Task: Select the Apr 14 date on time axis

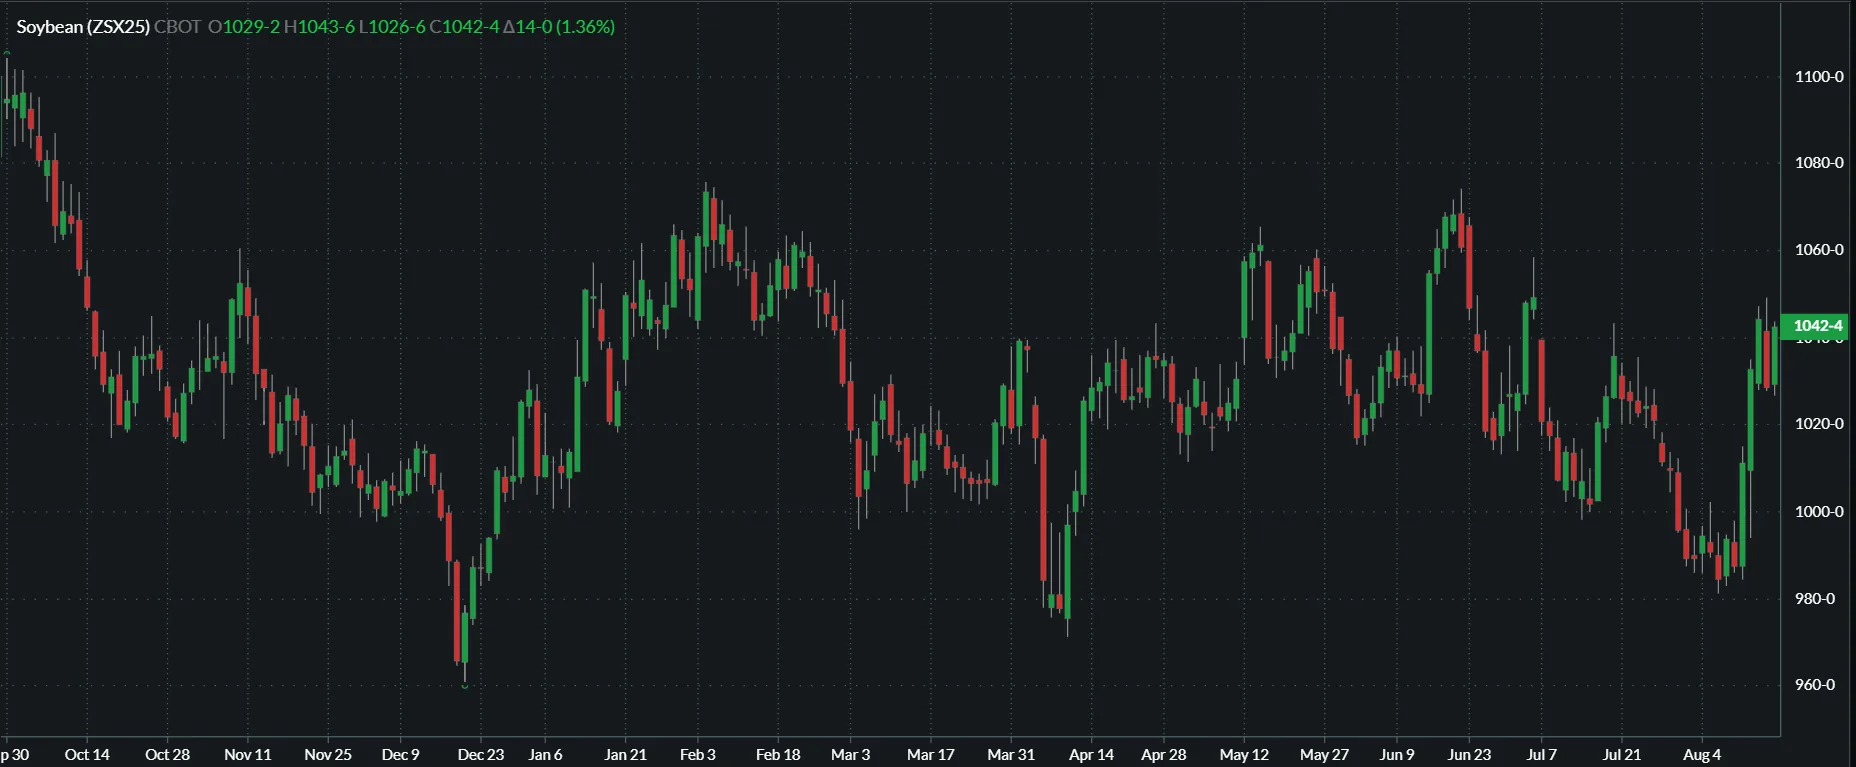Action: [x=1091, y=755]
